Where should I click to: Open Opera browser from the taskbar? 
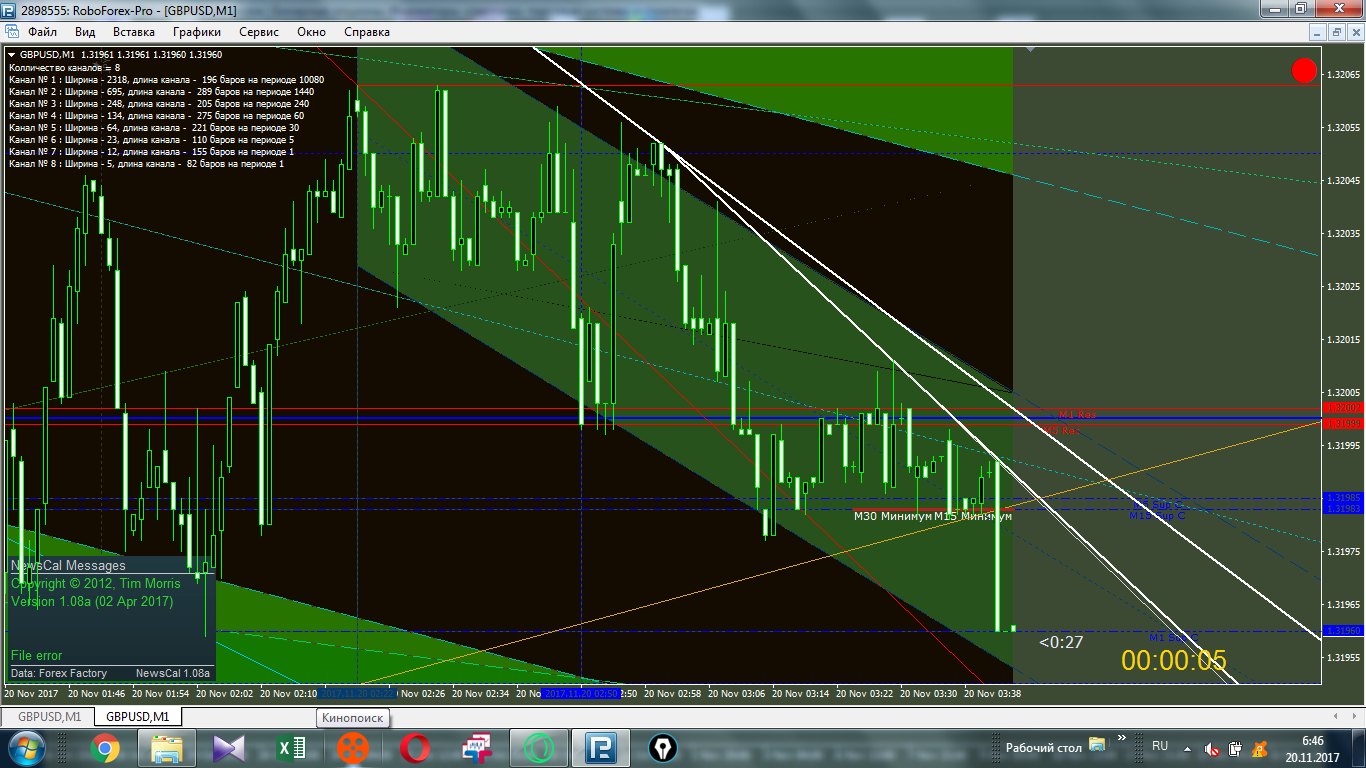click(x=414, y=747)
